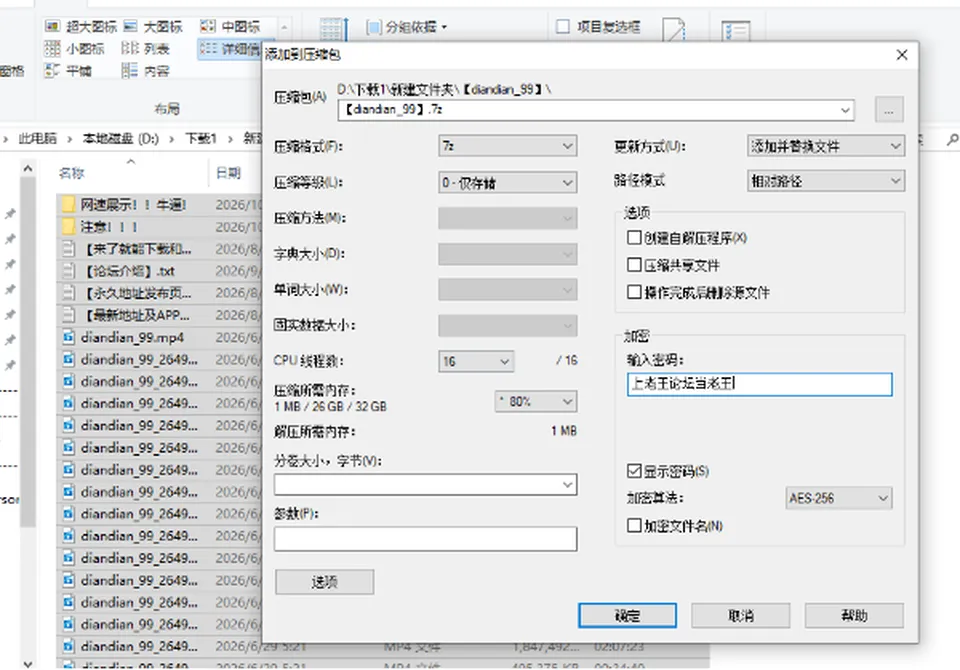Image resolution: width=960 pixels, height=670 pixels.
Task: Expand the 分卷大小 combo box
Action: (426, 484)
